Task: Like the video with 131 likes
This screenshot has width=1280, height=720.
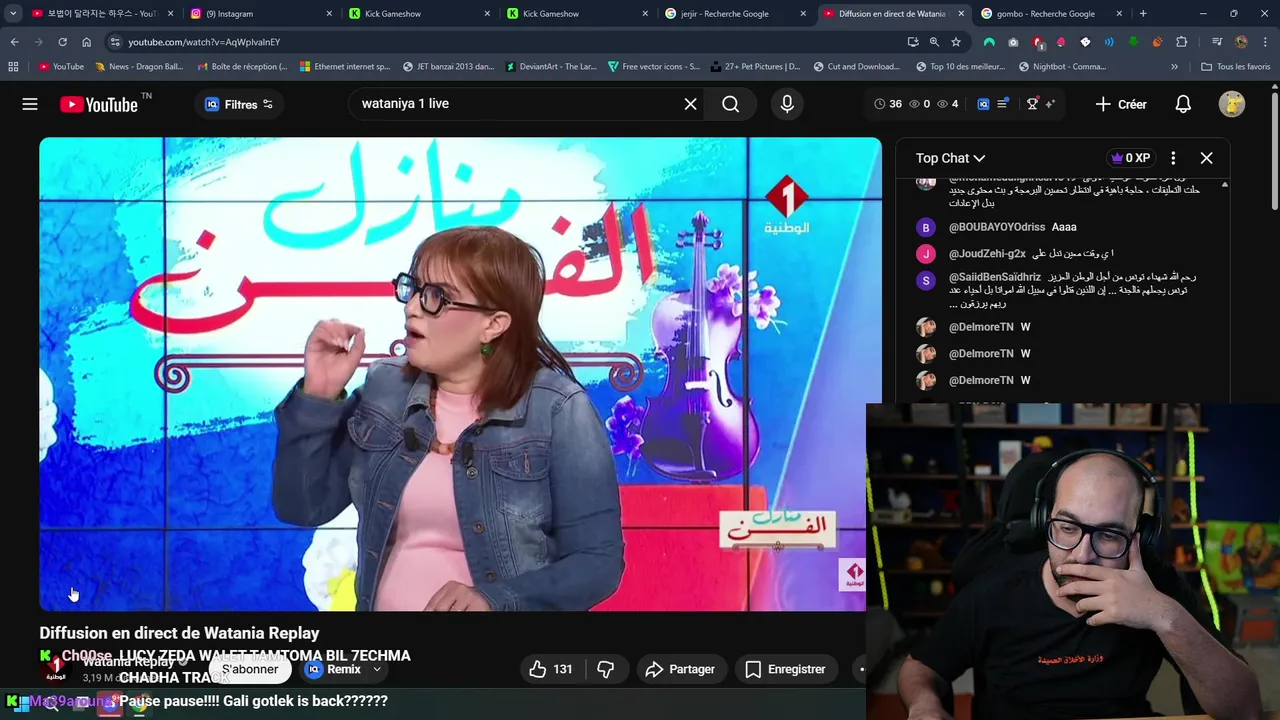Action: tap(550, 669)
